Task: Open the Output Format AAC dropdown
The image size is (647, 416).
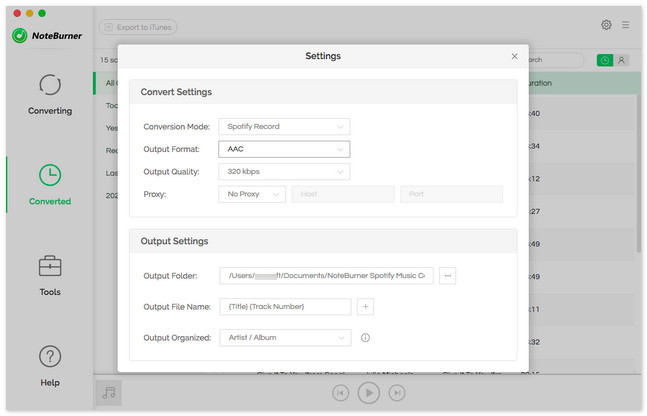Action: 284,149
